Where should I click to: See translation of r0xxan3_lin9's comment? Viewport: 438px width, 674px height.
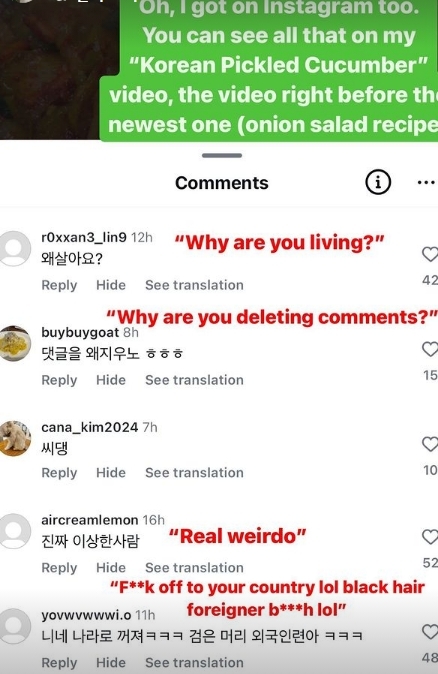coord(194,285)
